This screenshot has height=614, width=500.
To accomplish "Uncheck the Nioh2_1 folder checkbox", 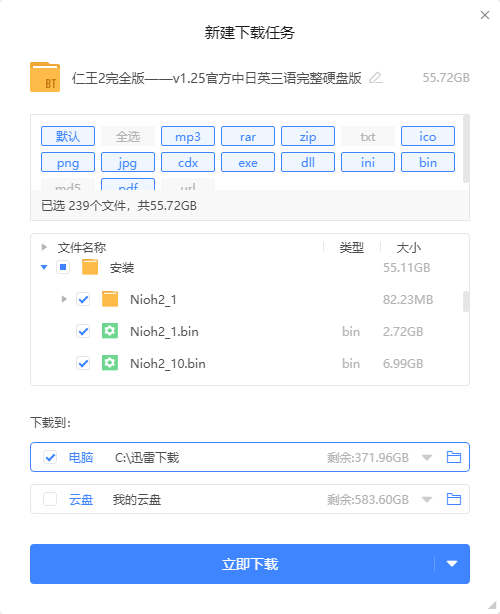I will tap(83, 300).
